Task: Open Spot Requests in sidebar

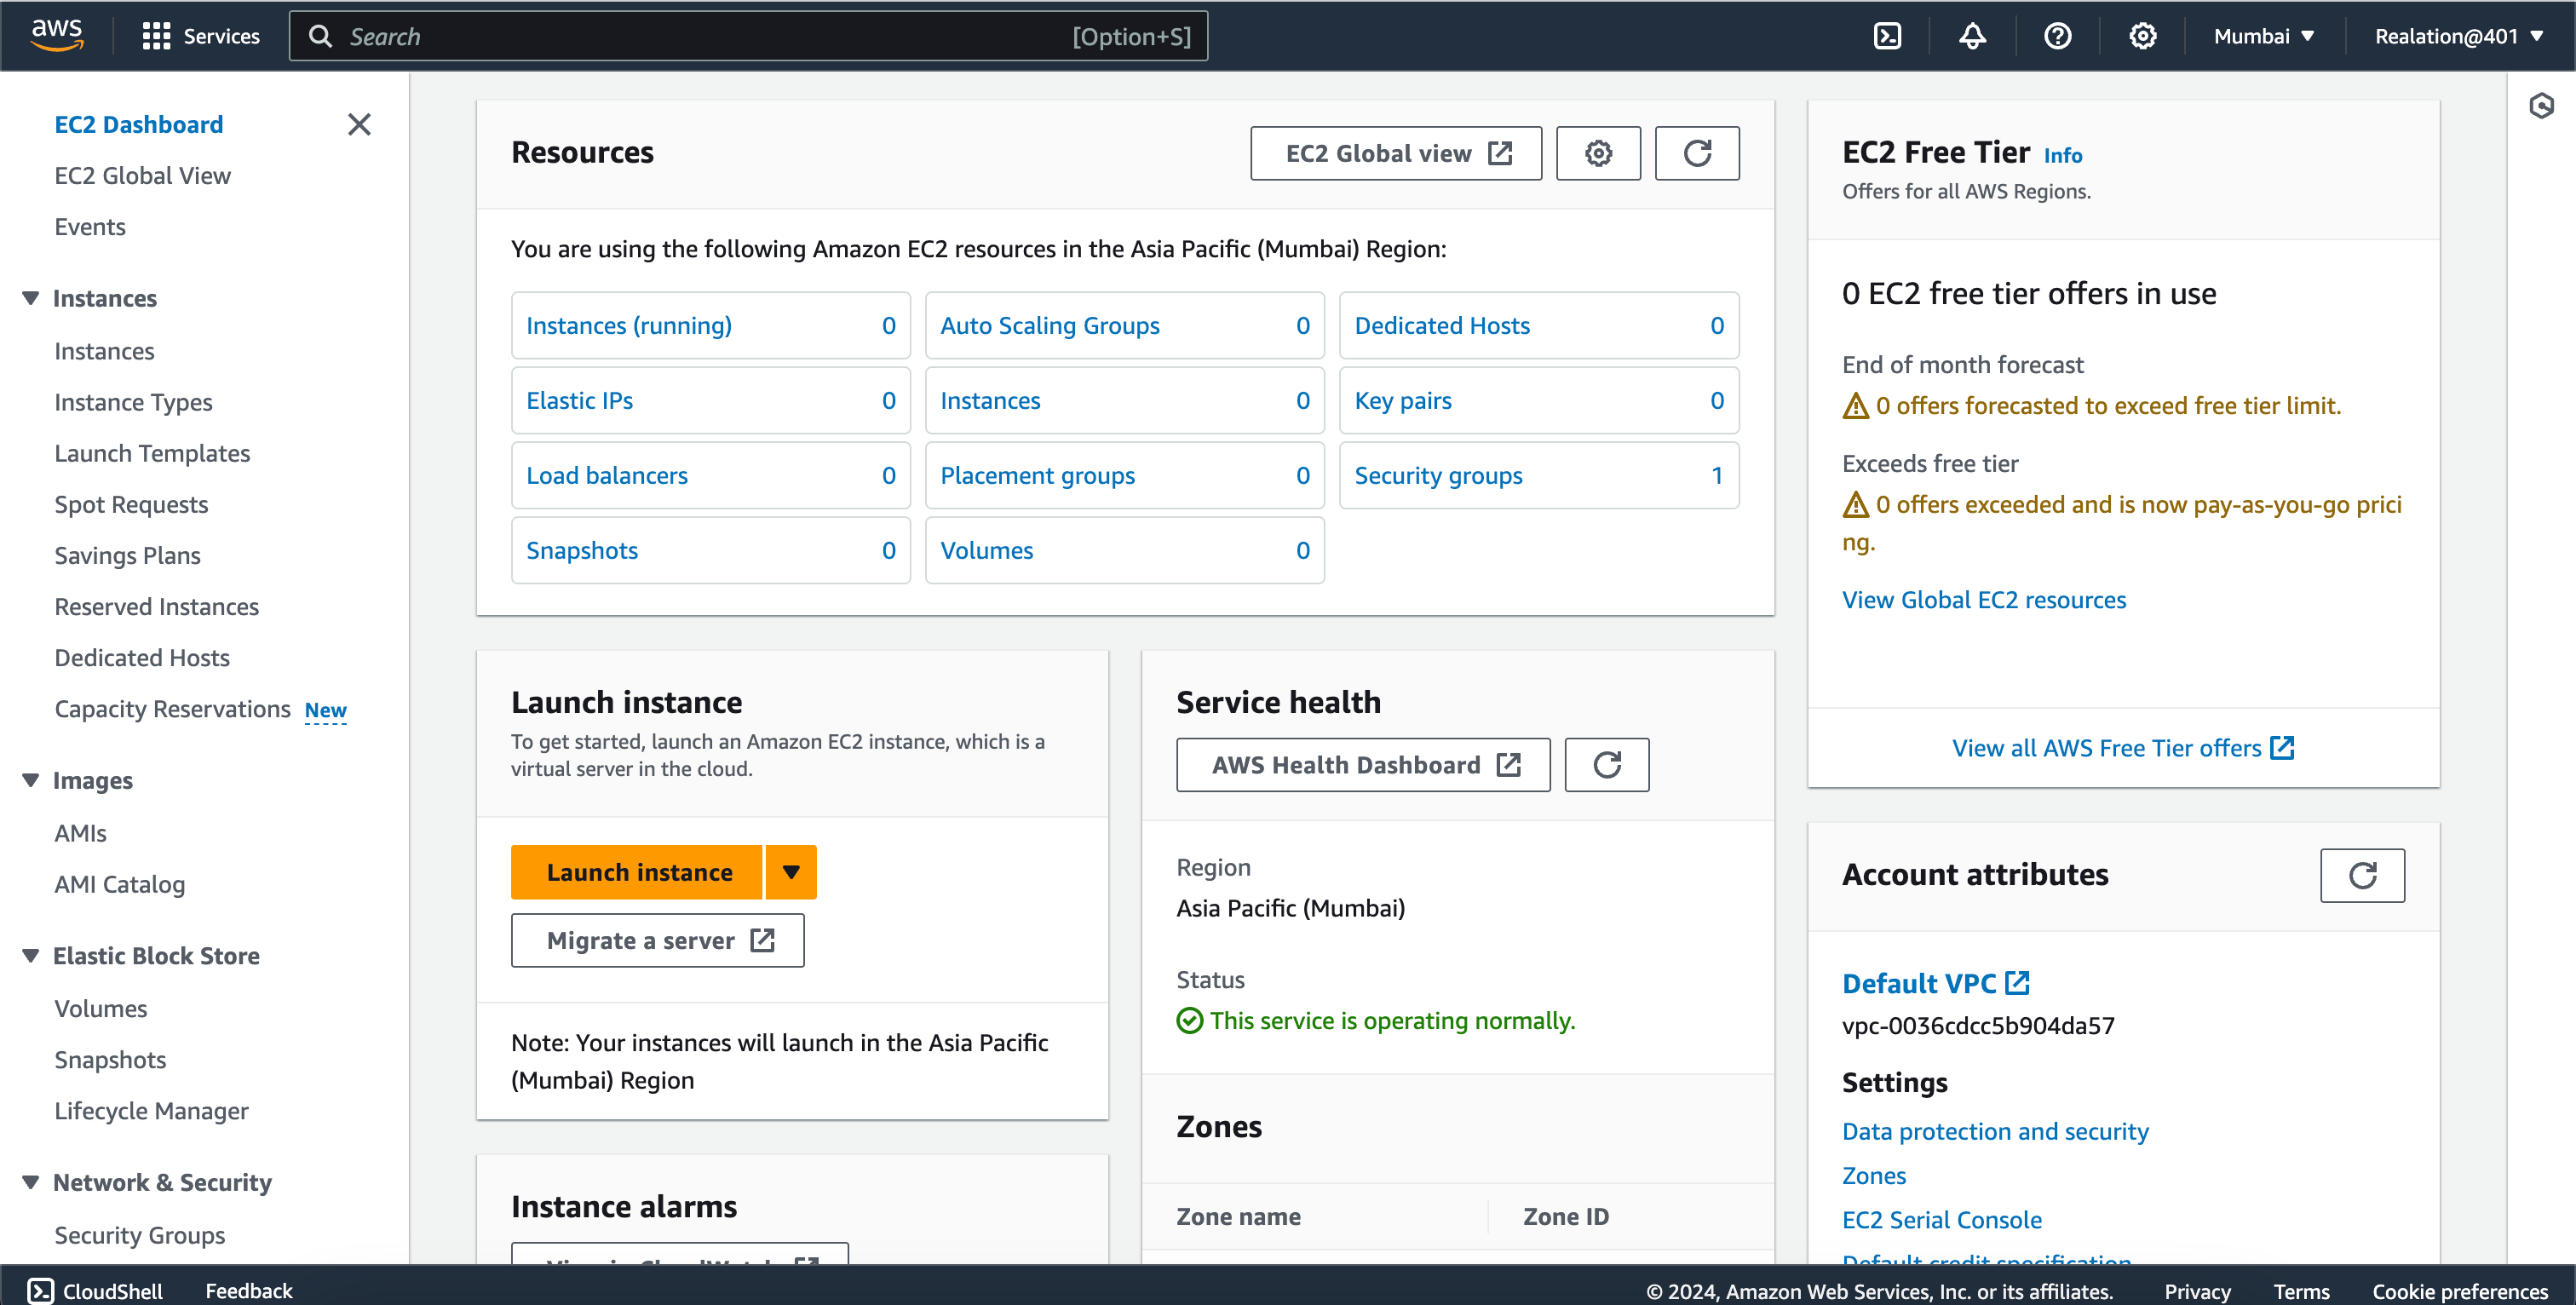Action: tap(131, 504)
